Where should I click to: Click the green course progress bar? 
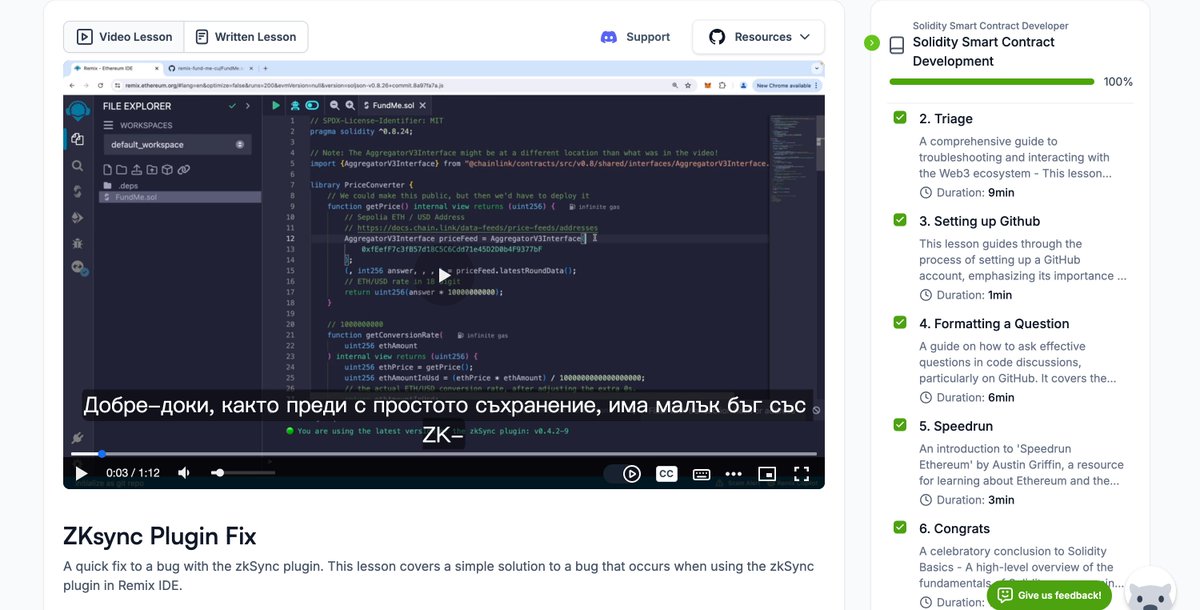(990, 82)
